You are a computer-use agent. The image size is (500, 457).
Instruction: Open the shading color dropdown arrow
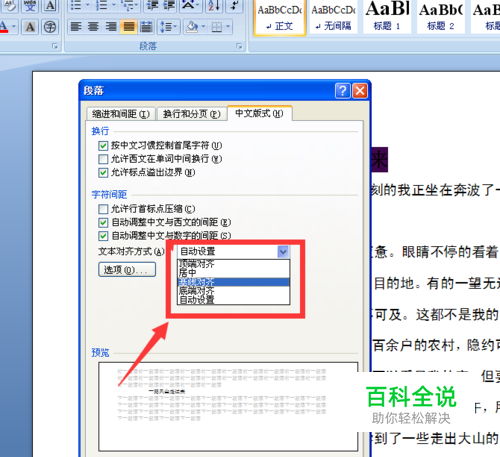[203, 27]
